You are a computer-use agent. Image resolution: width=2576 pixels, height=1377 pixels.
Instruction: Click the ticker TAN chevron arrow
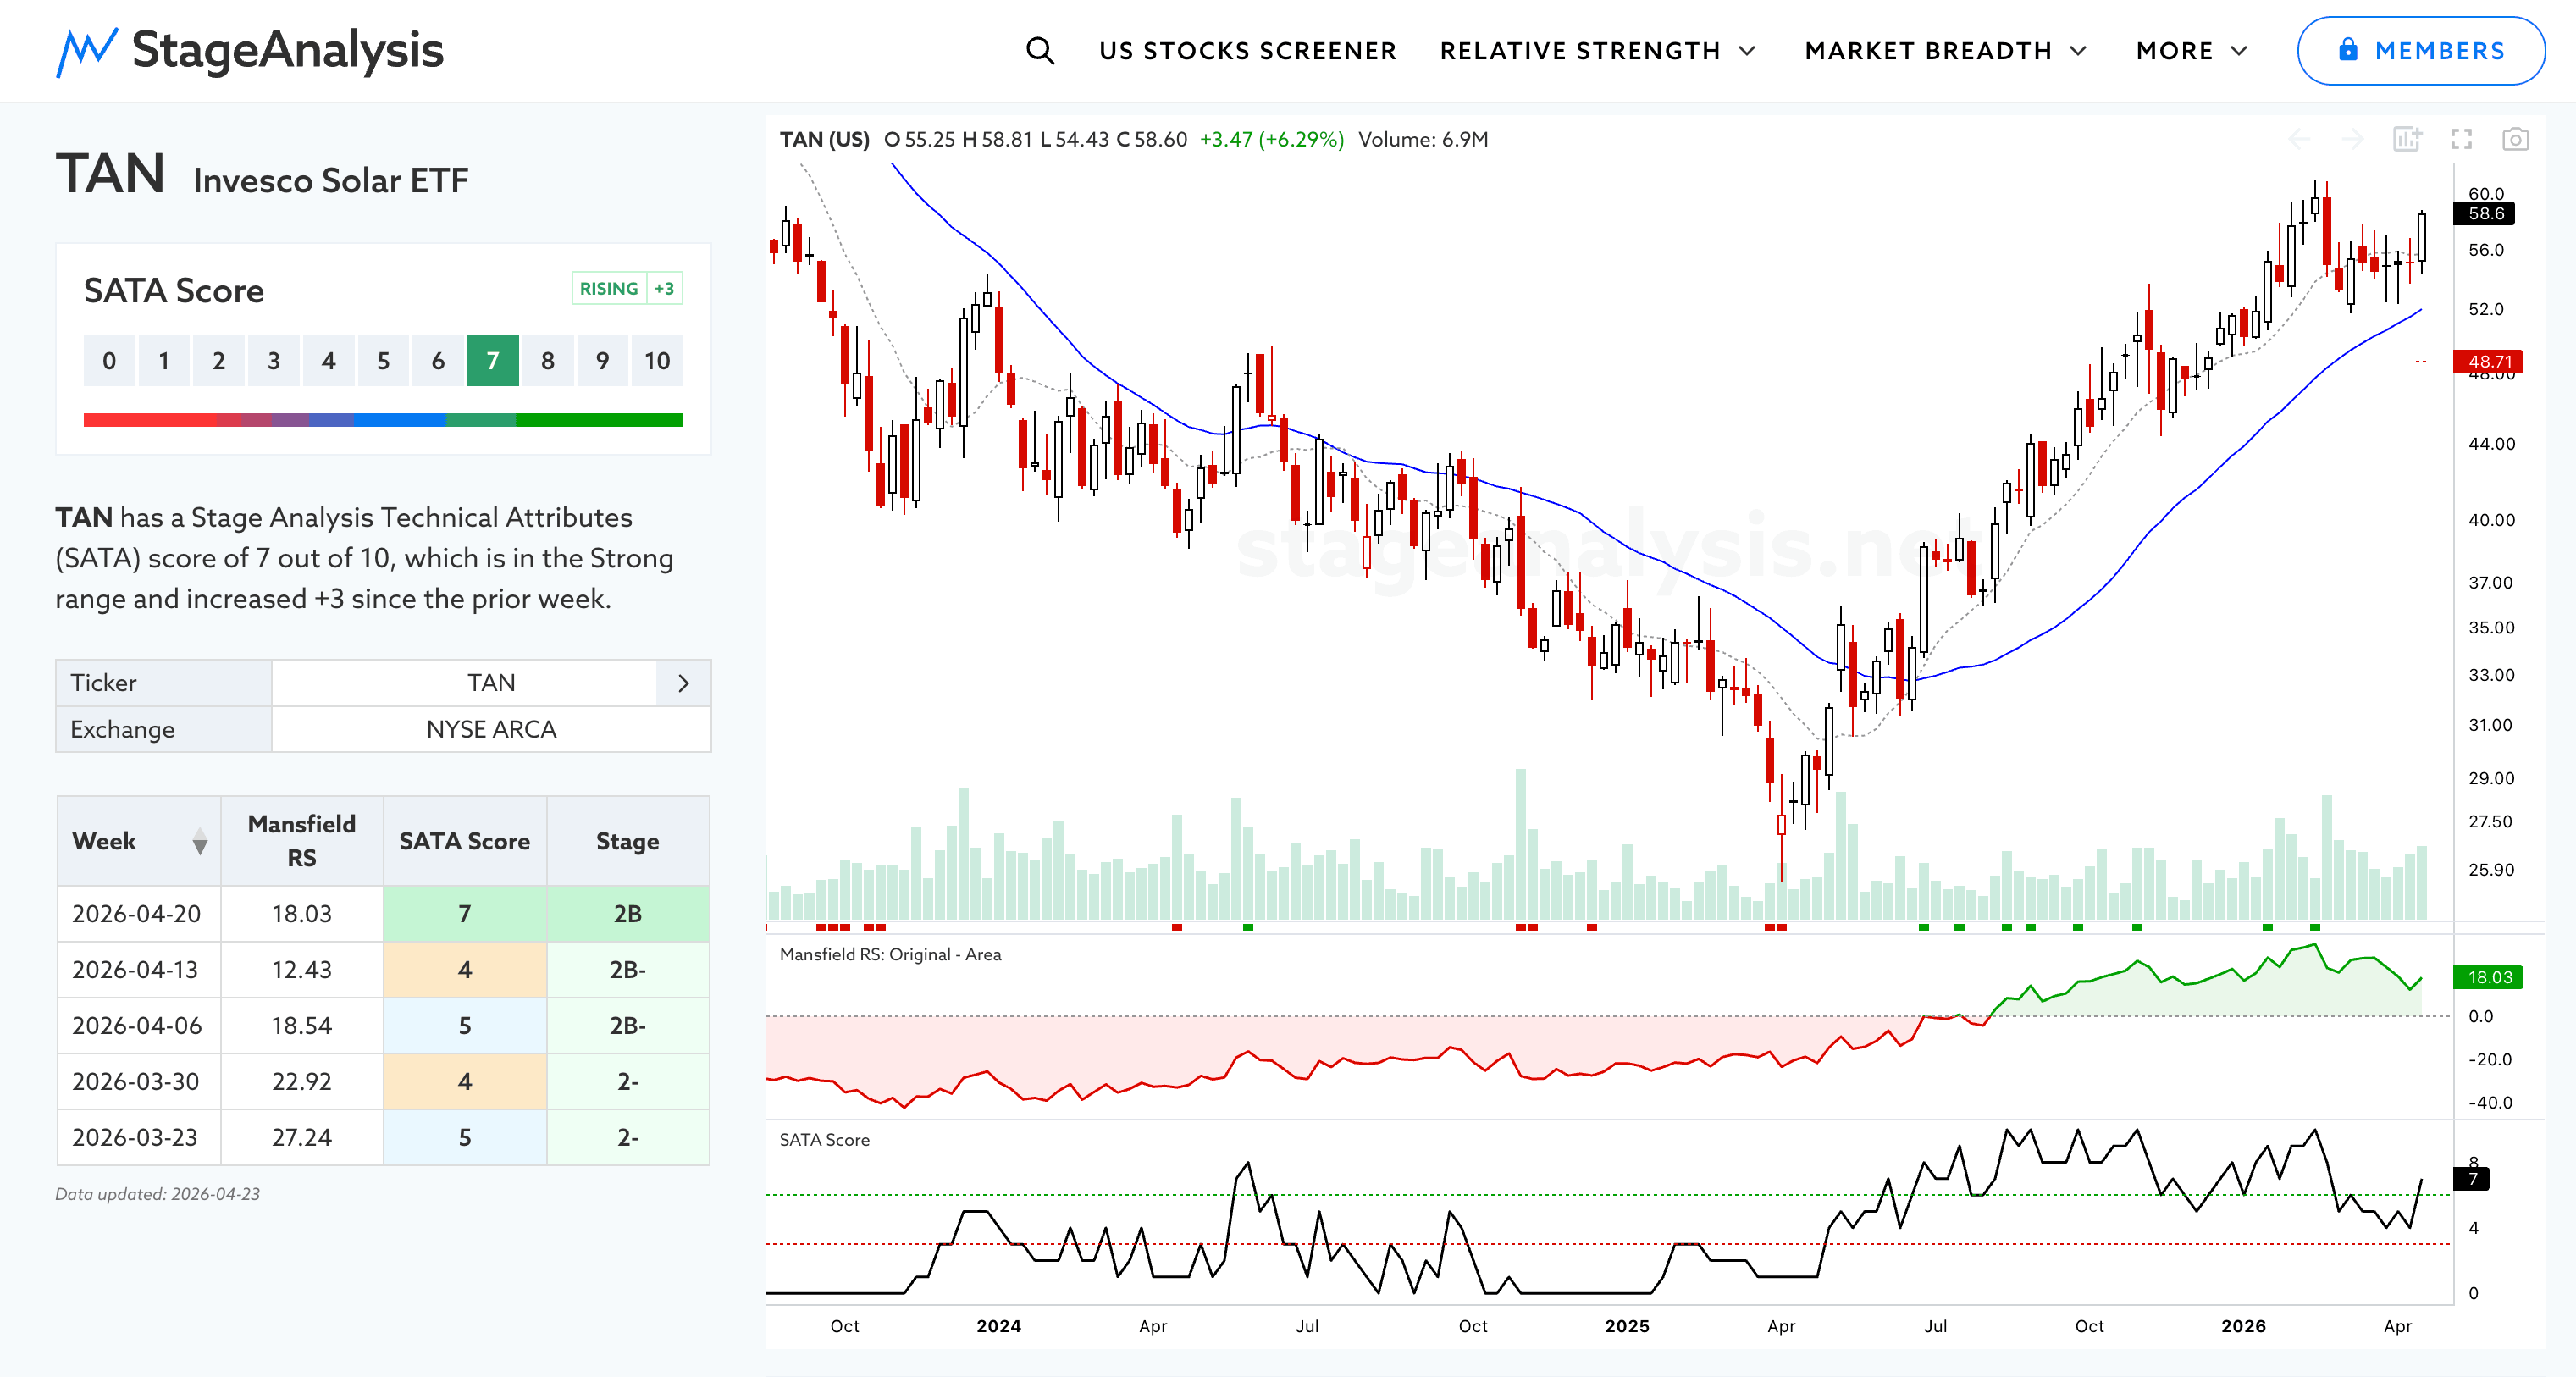point(683,683)
